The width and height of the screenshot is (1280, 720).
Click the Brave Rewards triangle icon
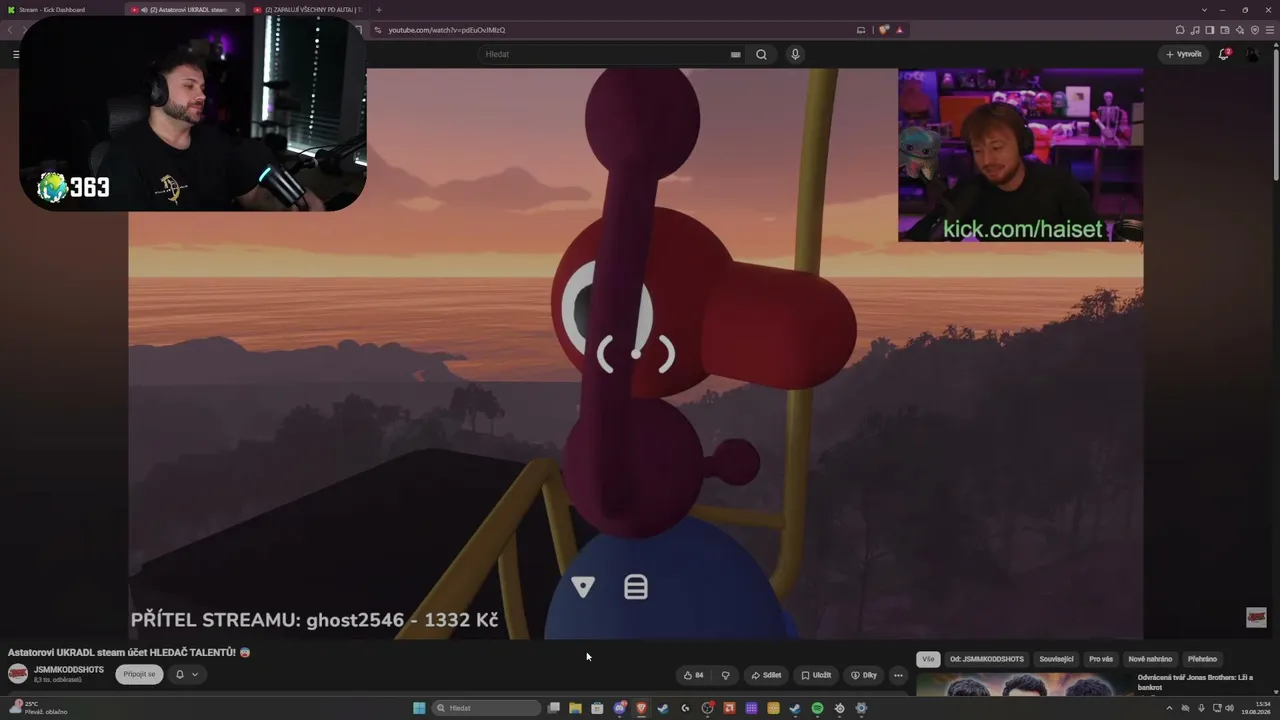tap(899, 30)
